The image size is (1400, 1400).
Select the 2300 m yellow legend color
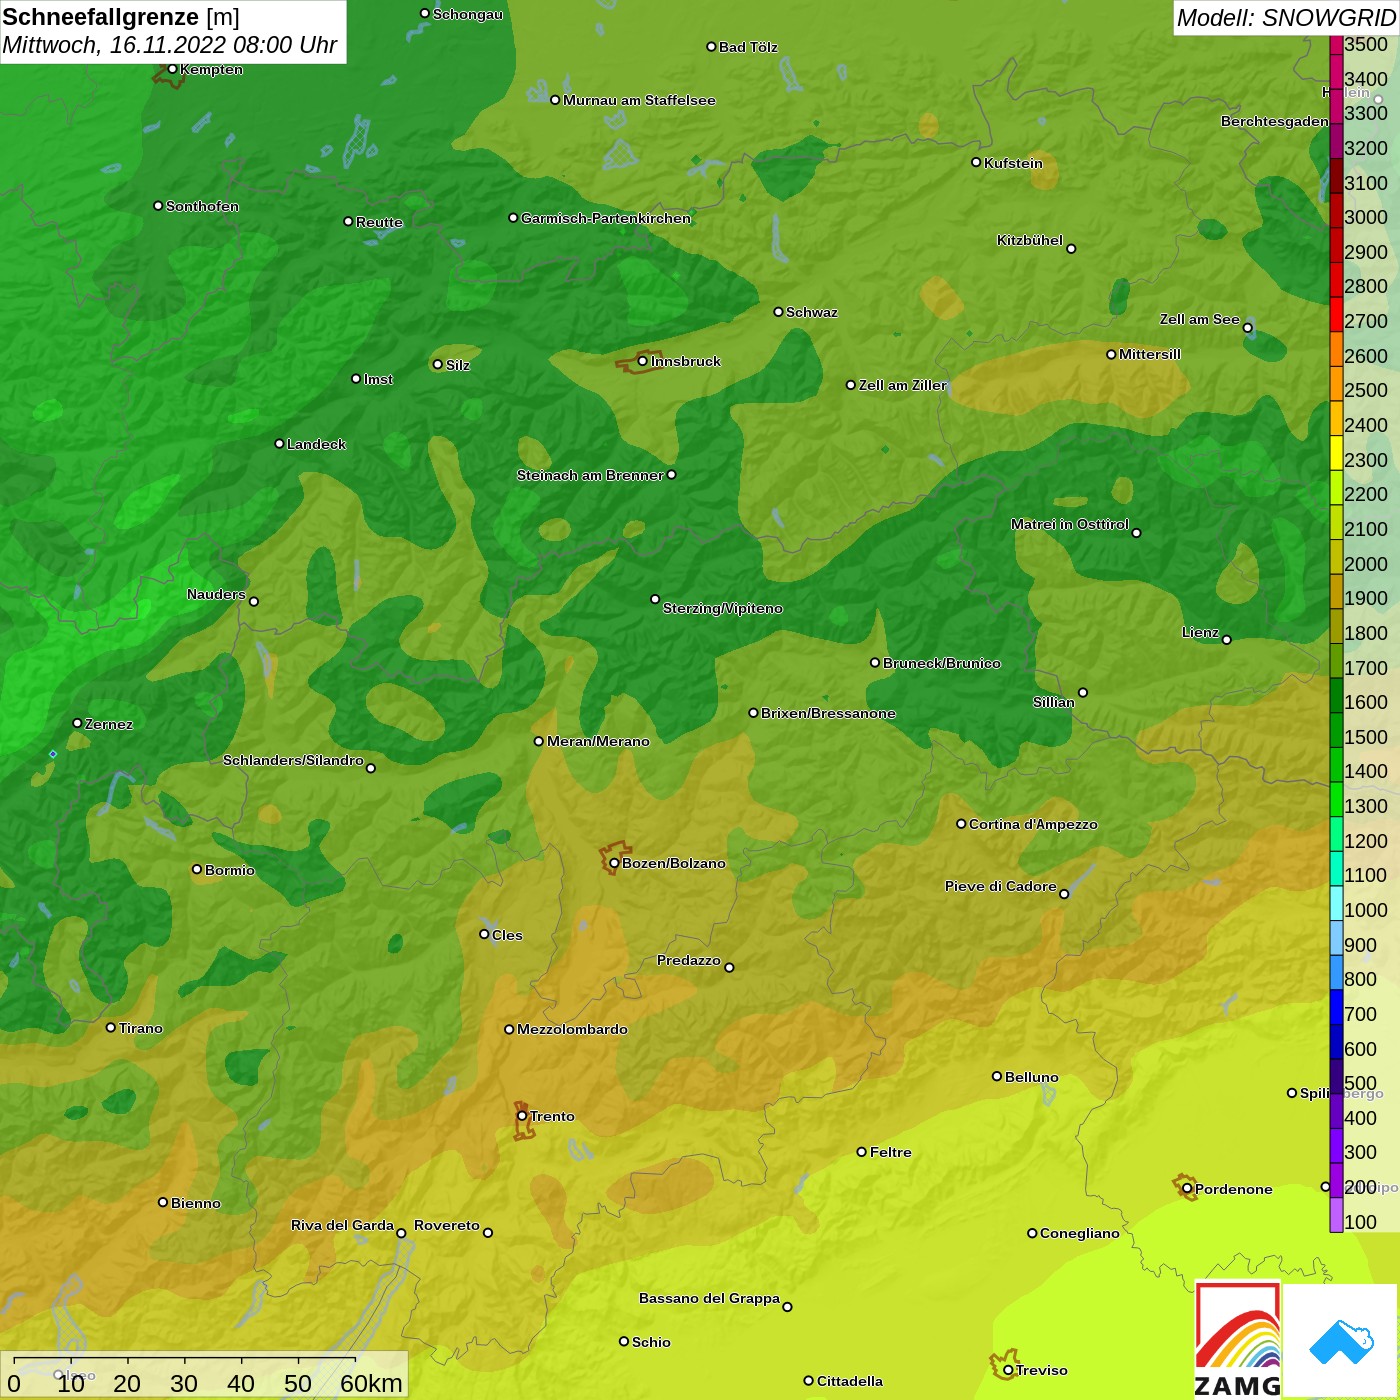pos(1336,453)
